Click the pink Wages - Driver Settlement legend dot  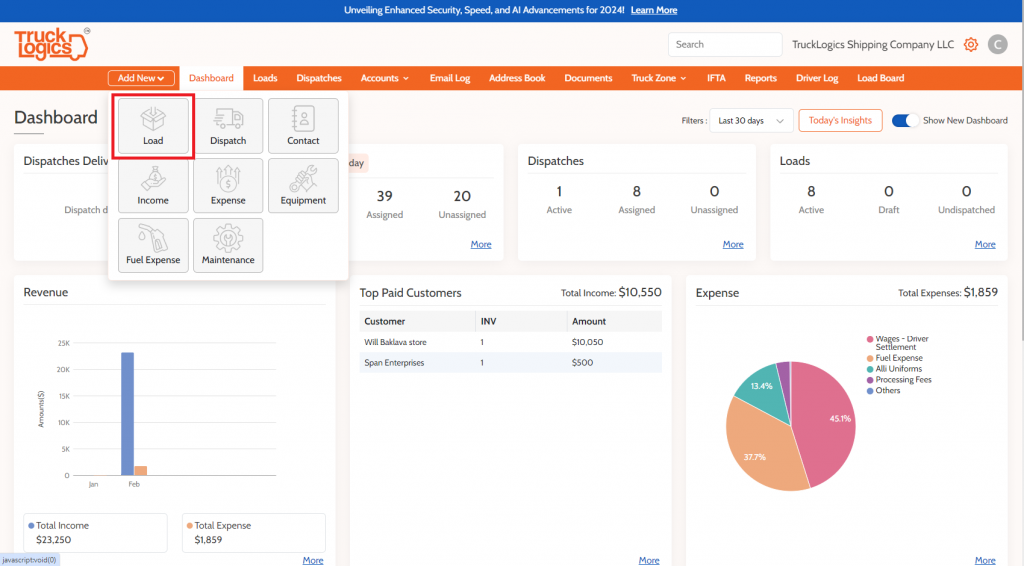coord(870,339)
